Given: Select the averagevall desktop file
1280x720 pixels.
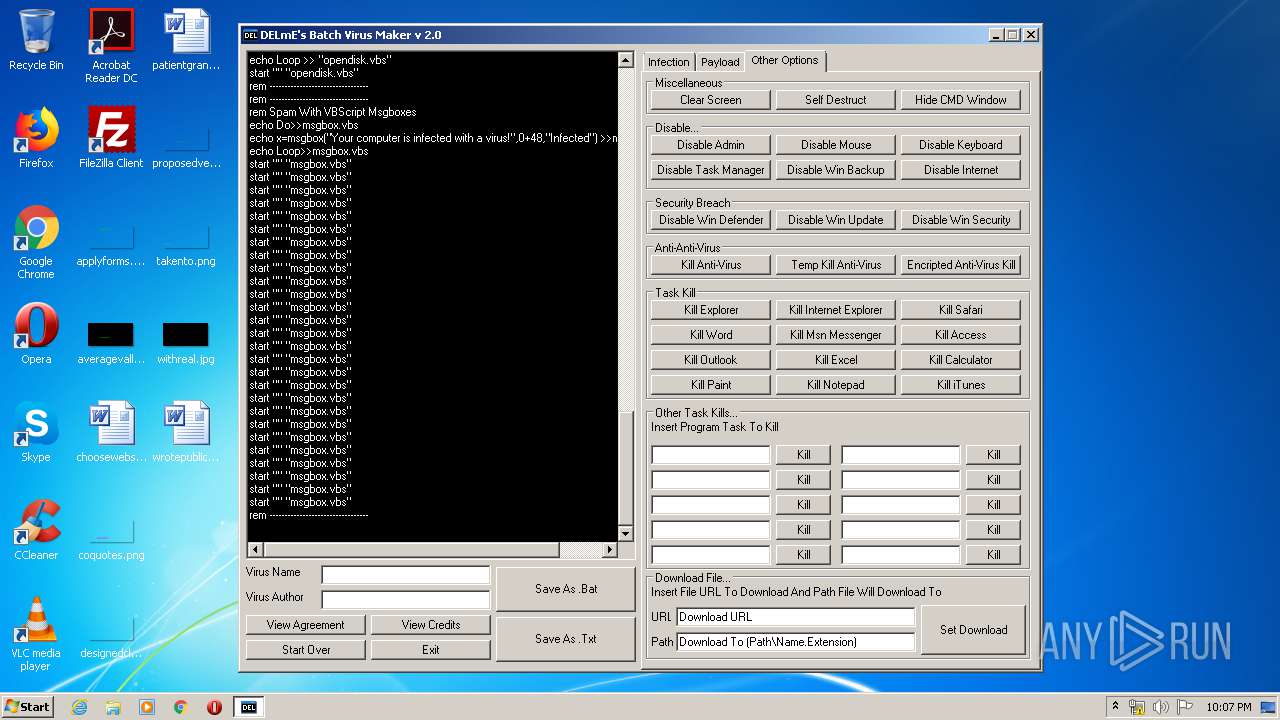Looking at the screenshot, I should point(111,342).
